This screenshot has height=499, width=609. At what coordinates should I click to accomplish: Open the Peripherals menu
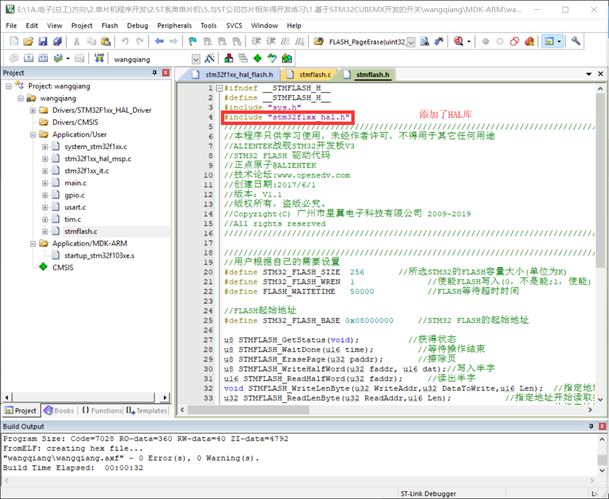173,25
